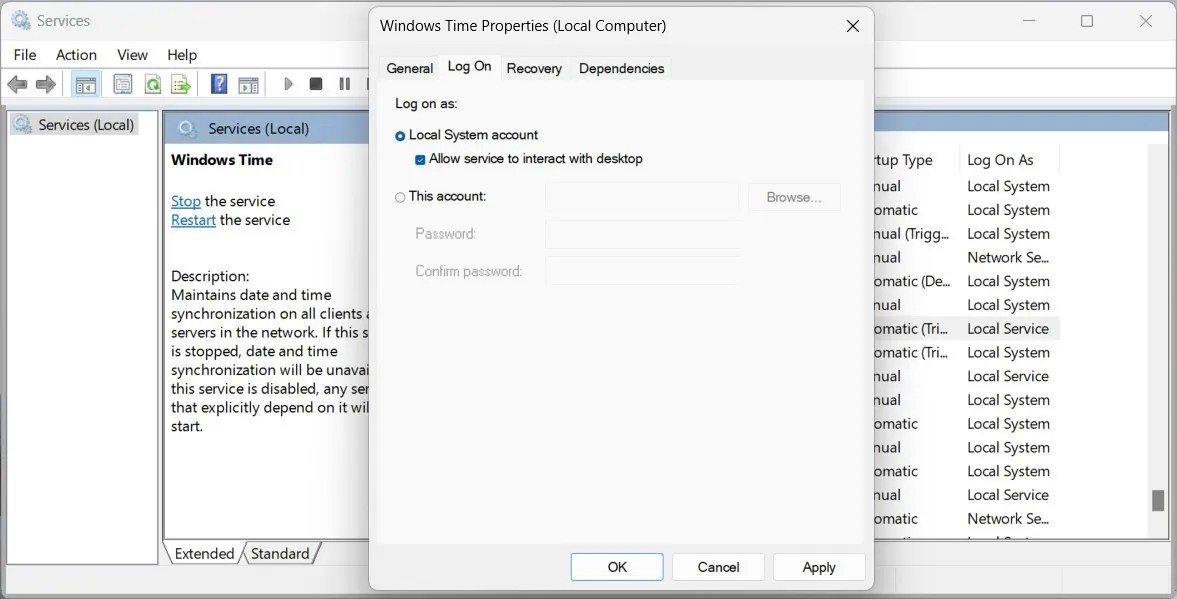
Task: Click the Help icon in the toolbar
Action: [218, 83]
